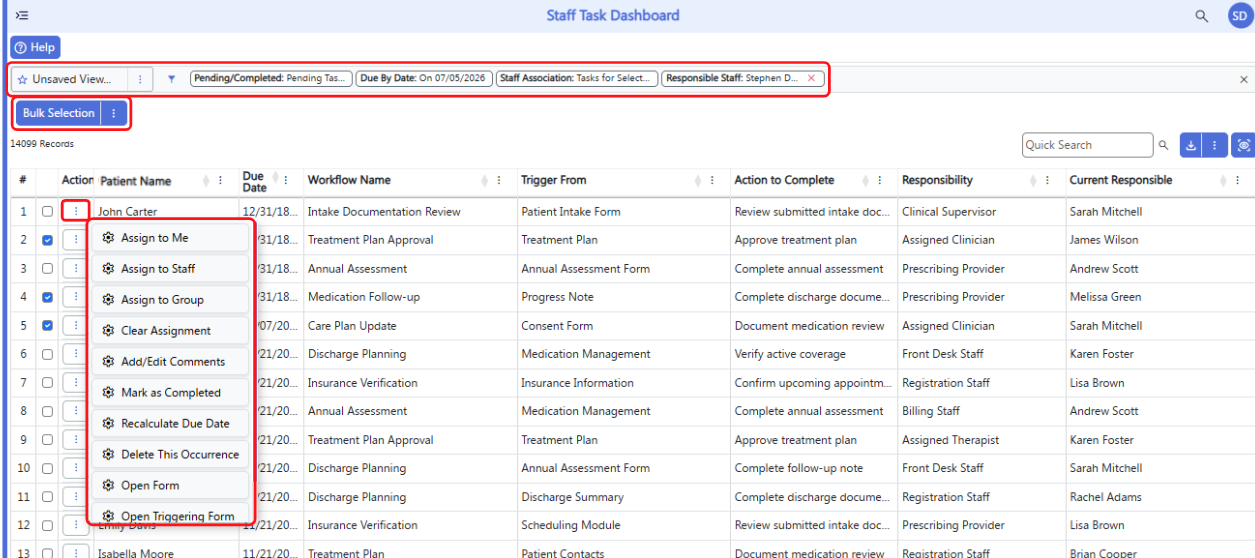Screen dimensions: 1255x558
Task: Sort by Responsibility arrows
Action: click(x=1033, y=181)
